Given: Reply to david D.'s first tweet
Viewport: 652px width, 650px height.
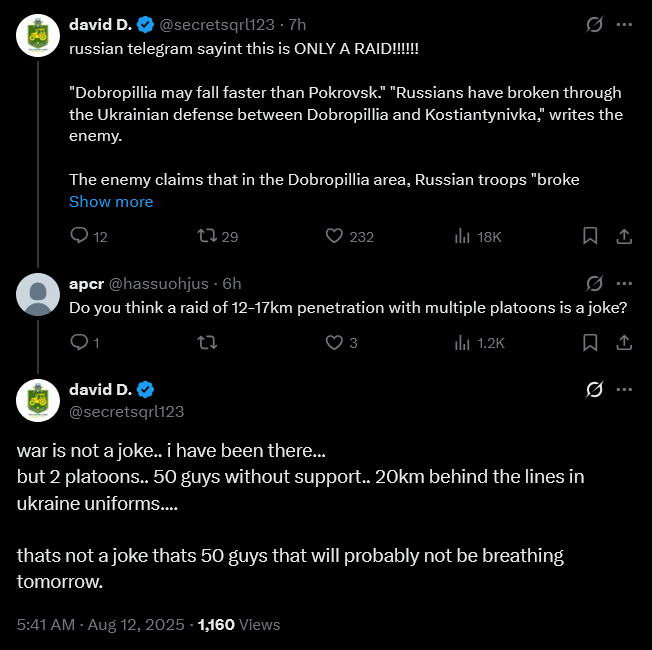Looking at the screenshot, I should point(80,236).
